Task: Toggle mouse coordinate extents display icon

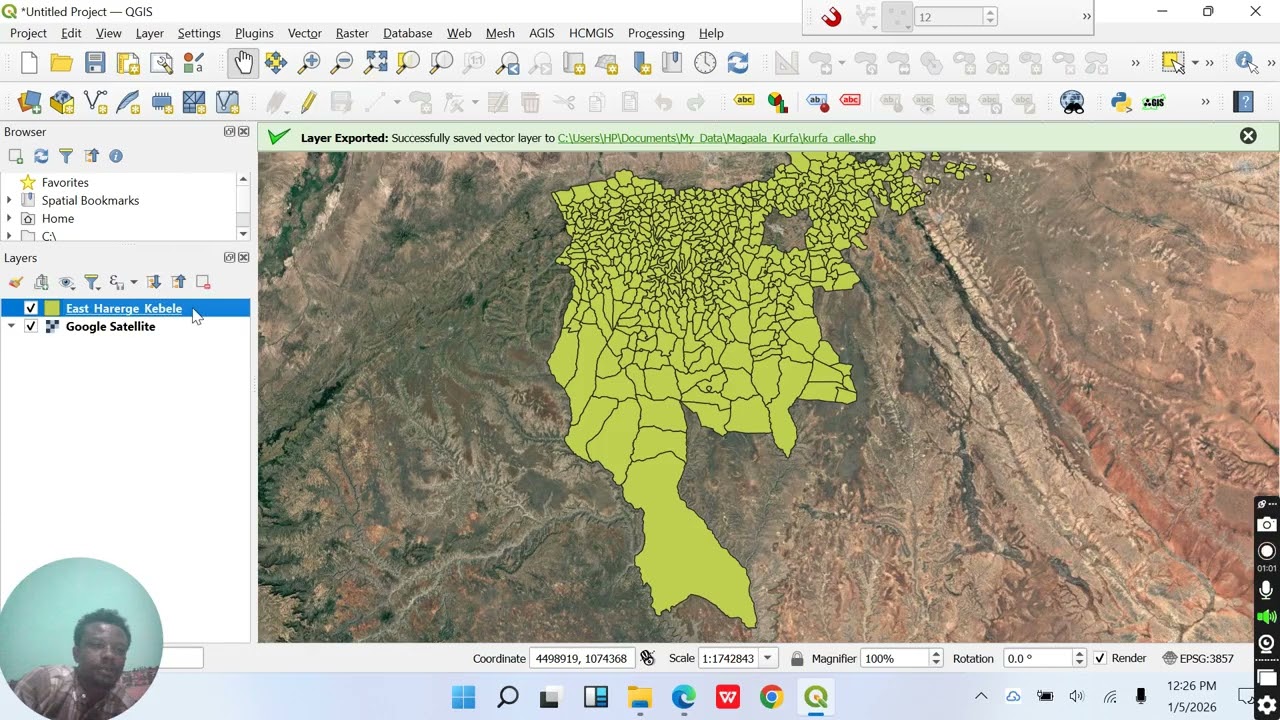Action: click(647, 658)
